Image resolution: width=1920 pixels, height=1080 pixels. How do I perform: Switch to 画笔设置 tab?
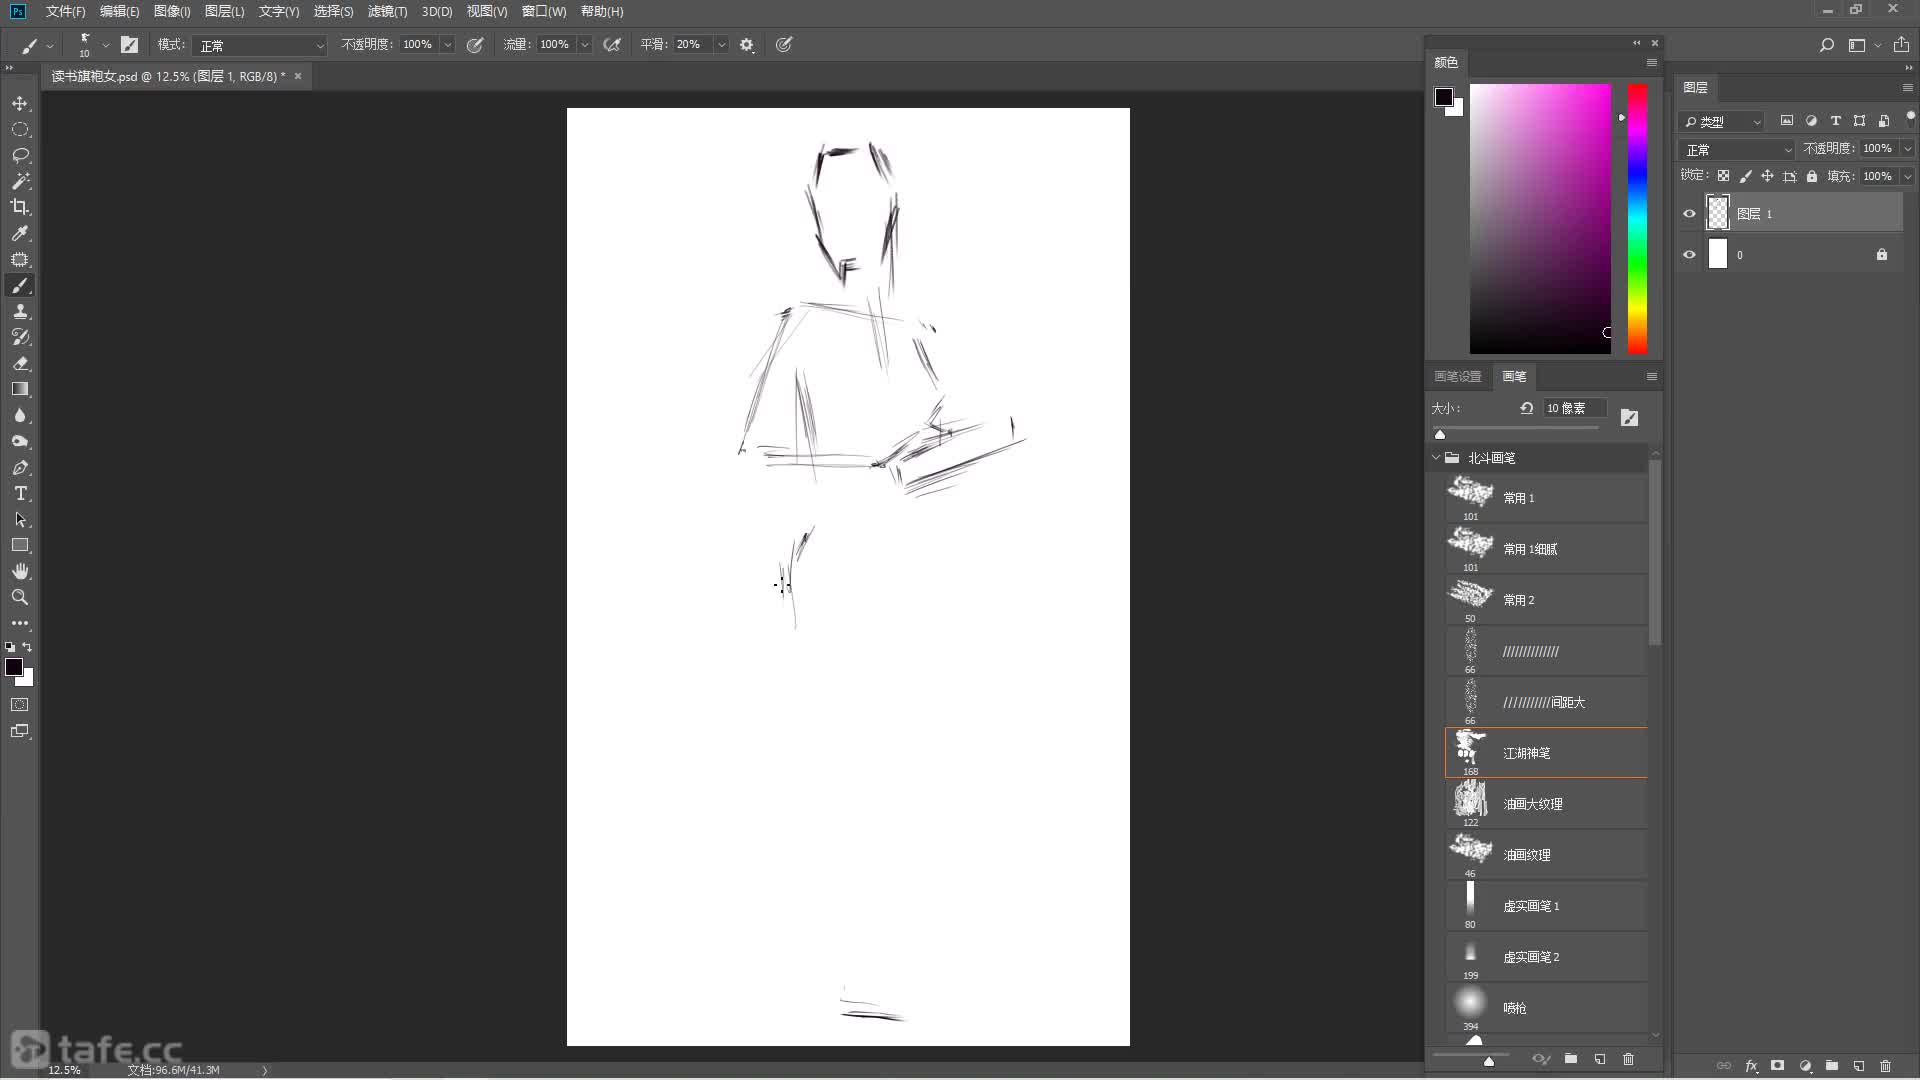1458,377
